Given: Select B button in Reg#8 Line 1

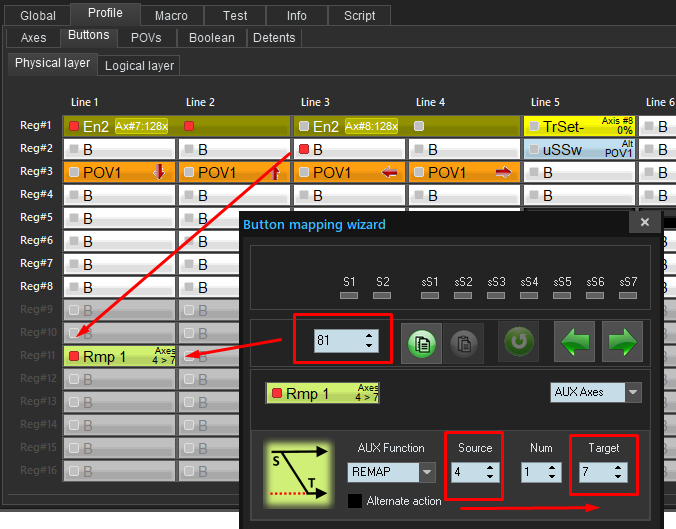Looking at the screenshot, I should click(119, 287).
